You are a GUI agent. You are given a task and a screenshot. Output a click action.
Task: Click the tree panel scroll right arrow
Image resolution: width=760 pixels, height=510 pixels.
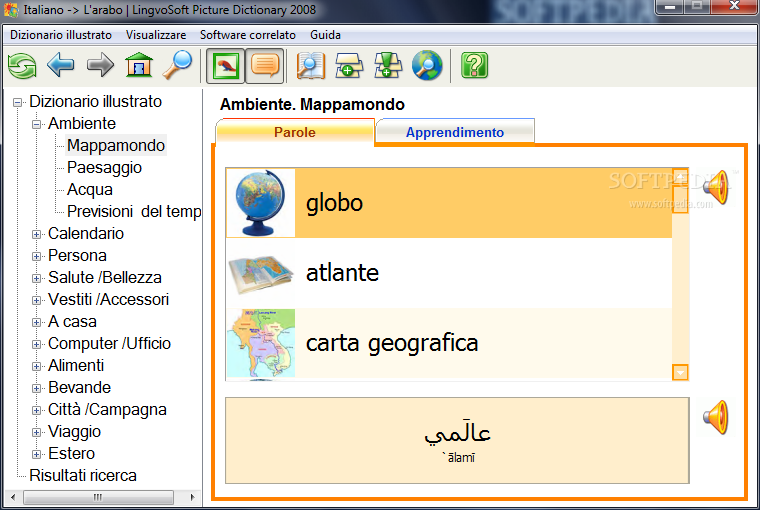(192, 497)
